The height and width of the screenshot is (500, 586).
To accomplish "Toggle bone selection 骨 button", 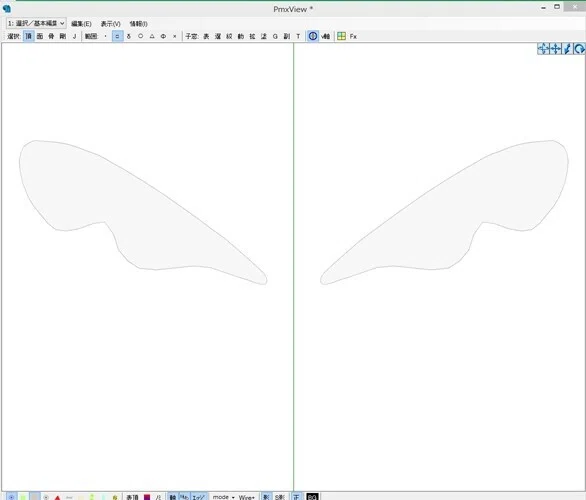I will click(51, 36).
